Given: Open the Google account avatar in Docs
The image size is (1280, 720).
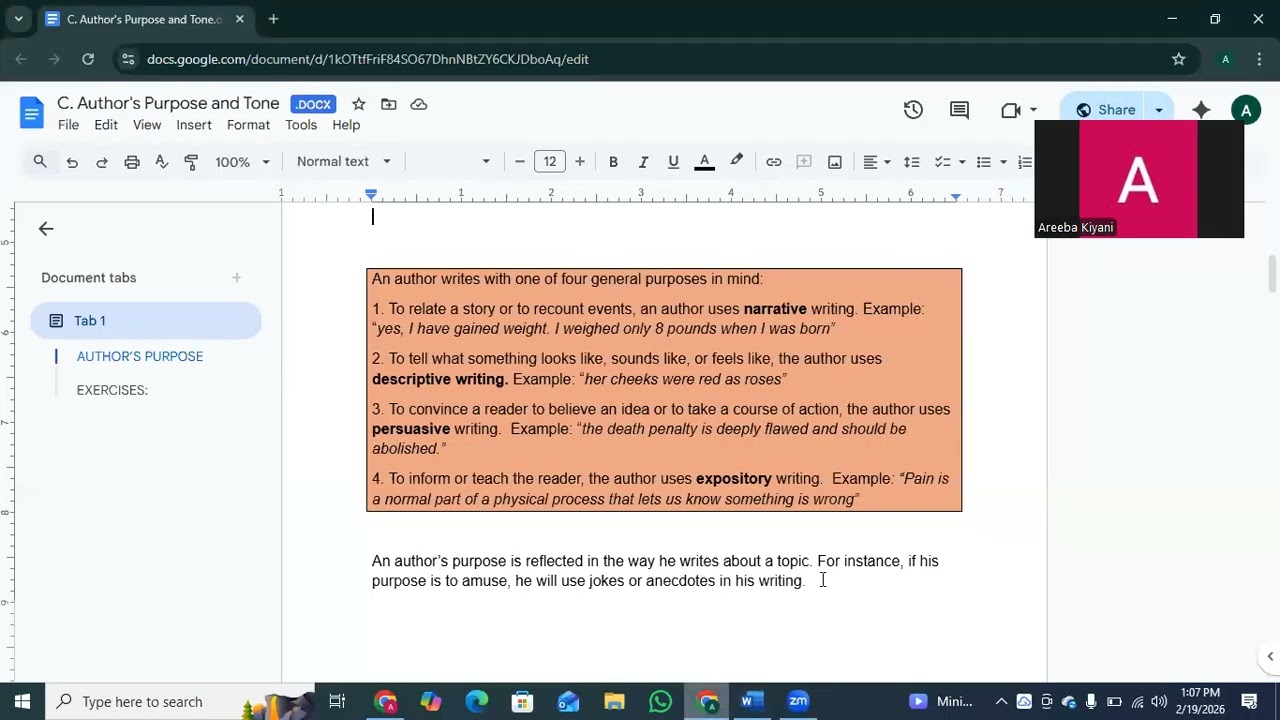Looking at the screenshot, I should pyautogui.click(x=1246, y=110).
